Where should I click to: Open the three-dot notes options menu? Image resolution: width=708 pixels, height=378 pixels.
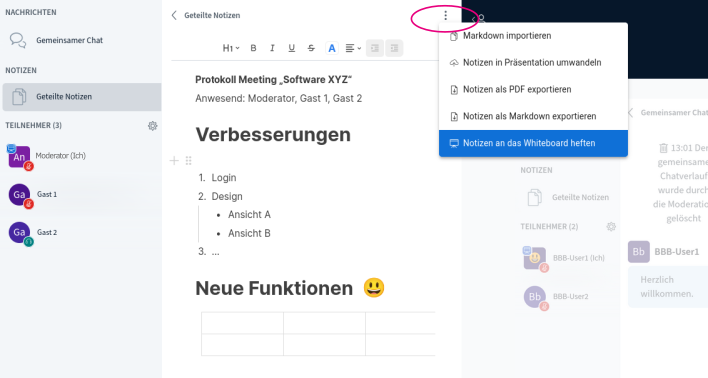click(446, 15)
